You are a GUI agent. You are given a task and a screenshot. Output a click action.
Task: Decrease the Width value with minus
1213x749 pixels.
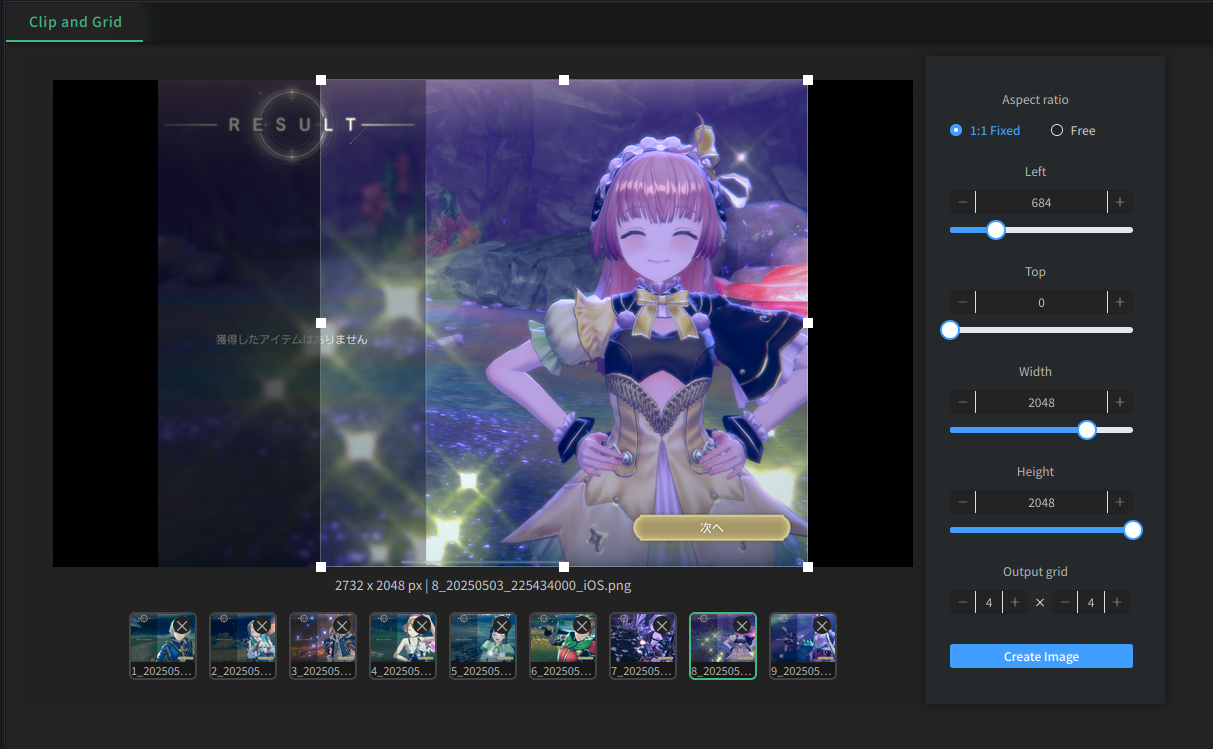[962, 403]
